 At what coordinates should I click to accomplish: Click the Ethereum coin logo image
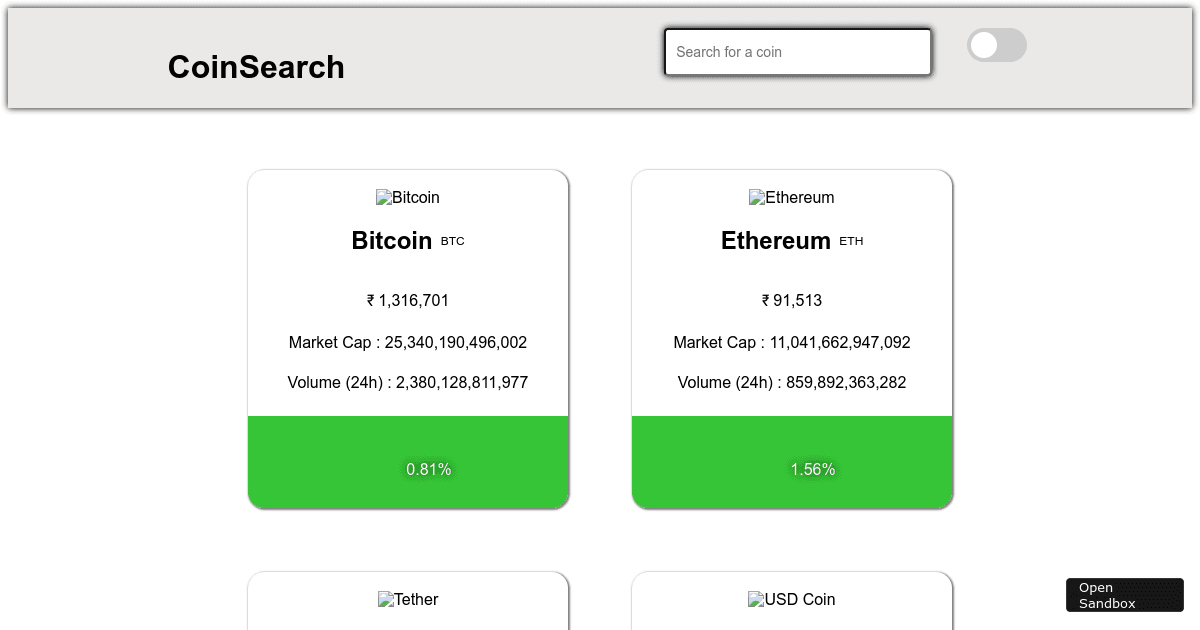pos(791,197)
